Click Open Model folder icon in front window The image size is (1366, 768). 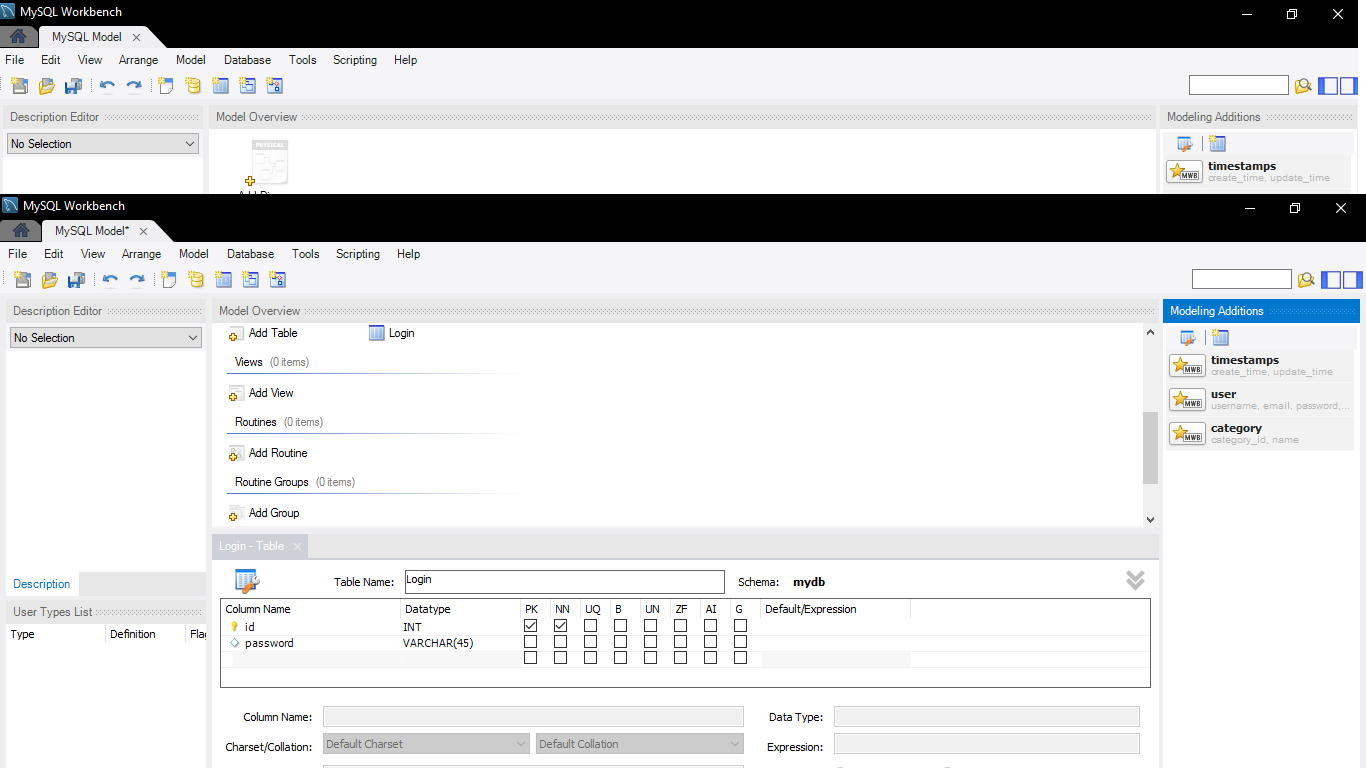49,280
